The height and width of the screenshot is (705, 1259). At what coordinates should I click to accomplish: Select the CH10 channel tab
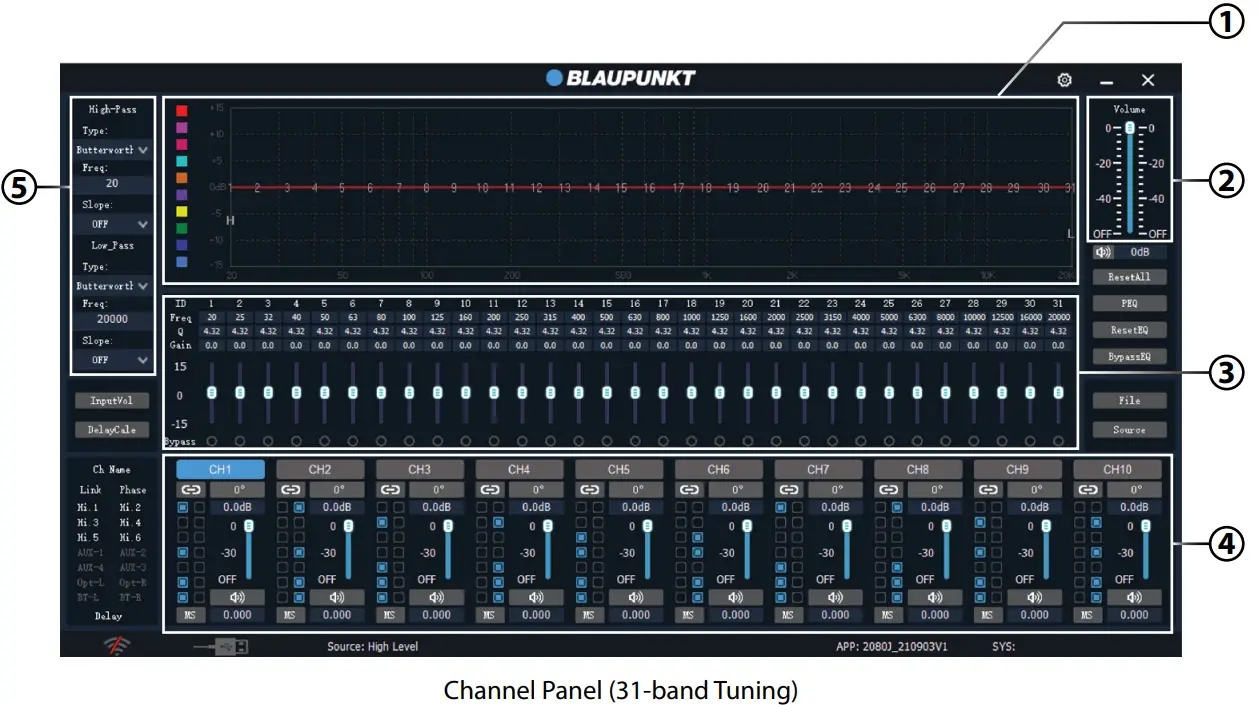pyautogui.click(x=1117, y=469)
